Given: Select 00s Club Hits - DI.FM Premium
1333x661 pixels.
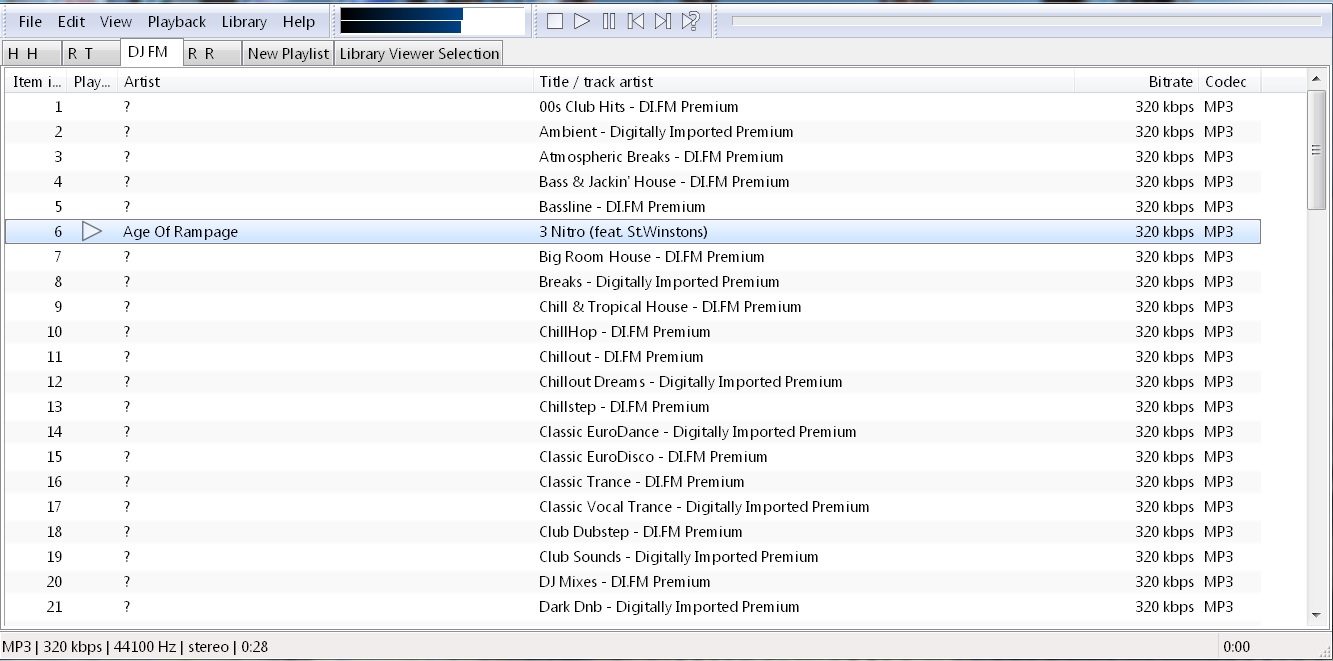Looking at the screenshot, I should [x=633, y=107].
